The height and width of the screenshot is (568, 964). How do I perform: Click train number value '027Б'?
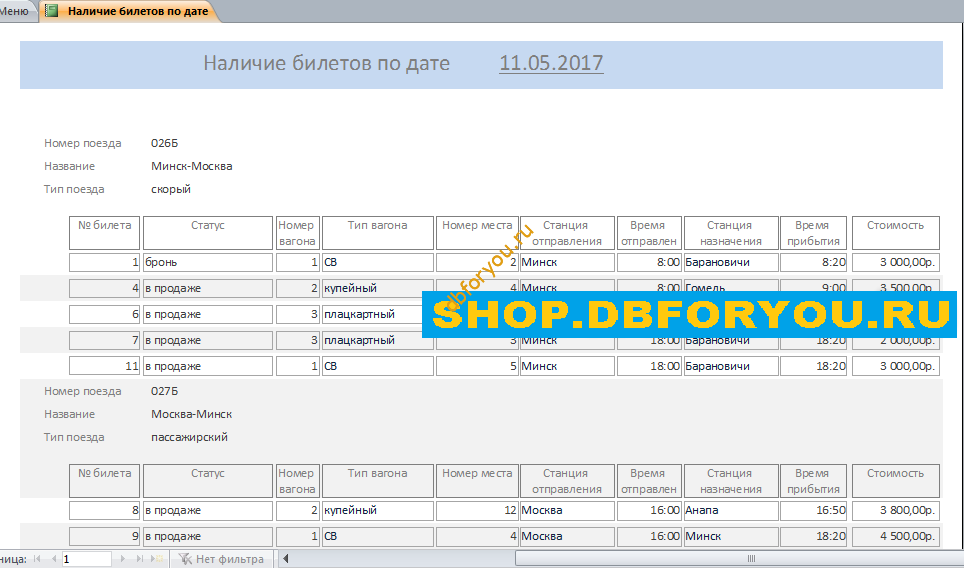coord(164,391)
